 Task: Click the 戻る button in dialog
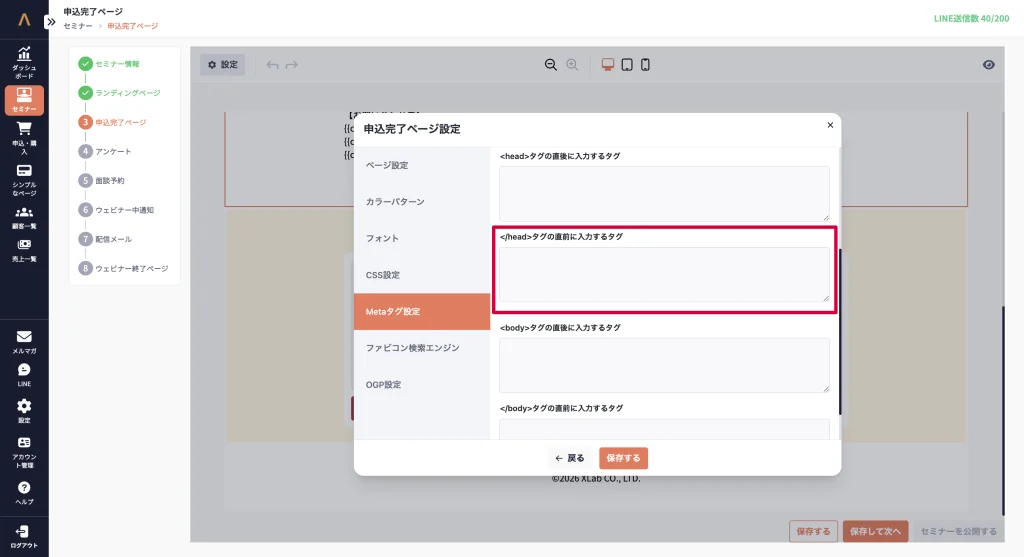coord(570,458)
